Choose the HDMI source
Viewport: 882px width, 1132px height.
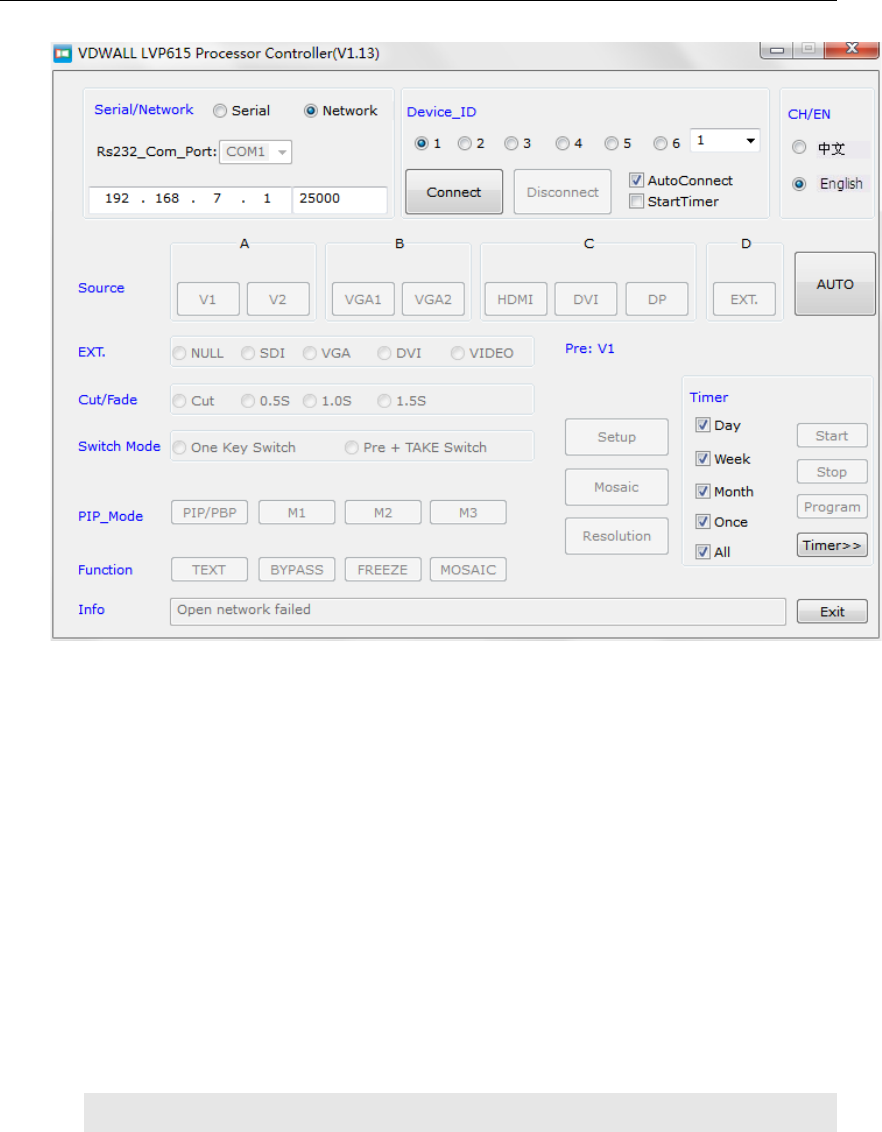point(515,300)
